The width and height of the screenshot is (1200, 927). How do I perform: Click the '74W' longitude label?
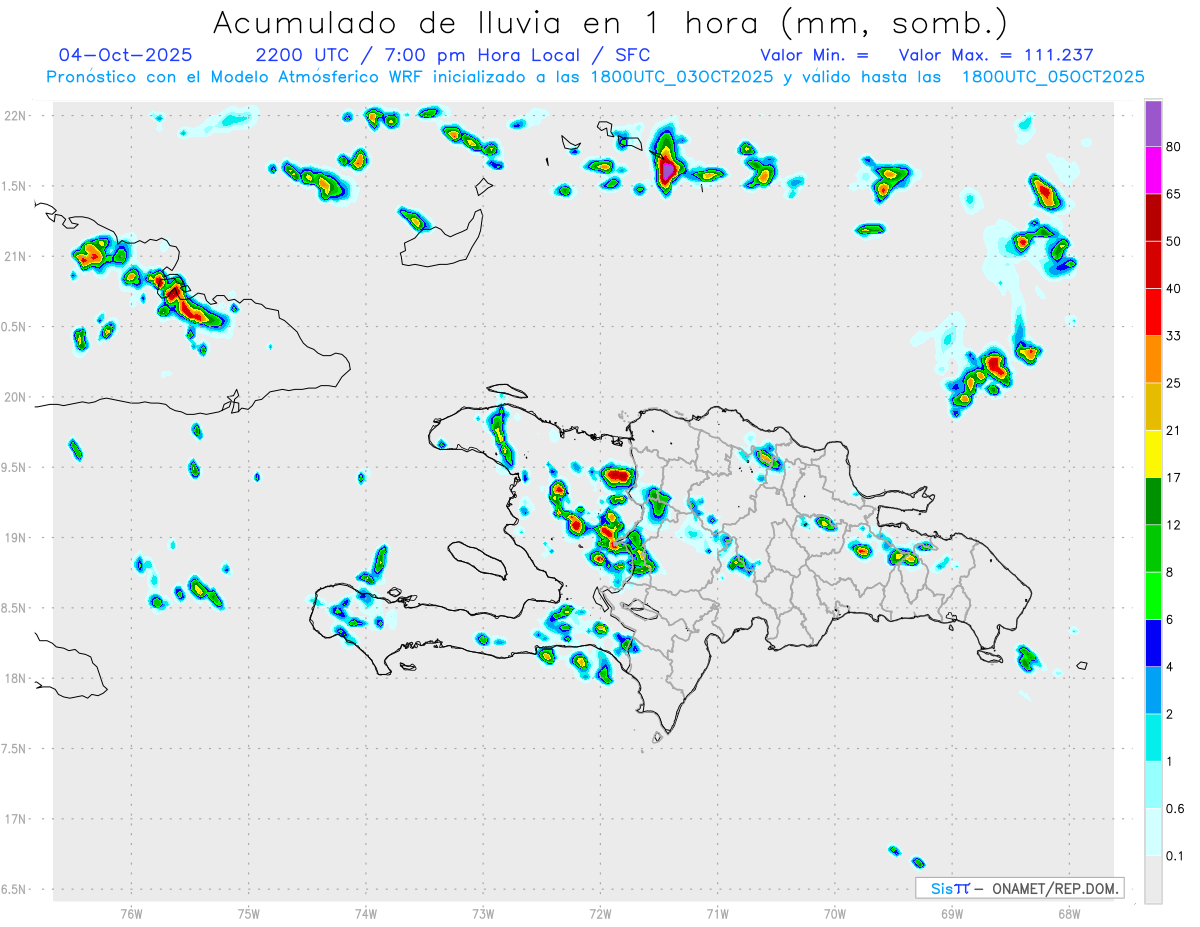[x=366, y=913]
